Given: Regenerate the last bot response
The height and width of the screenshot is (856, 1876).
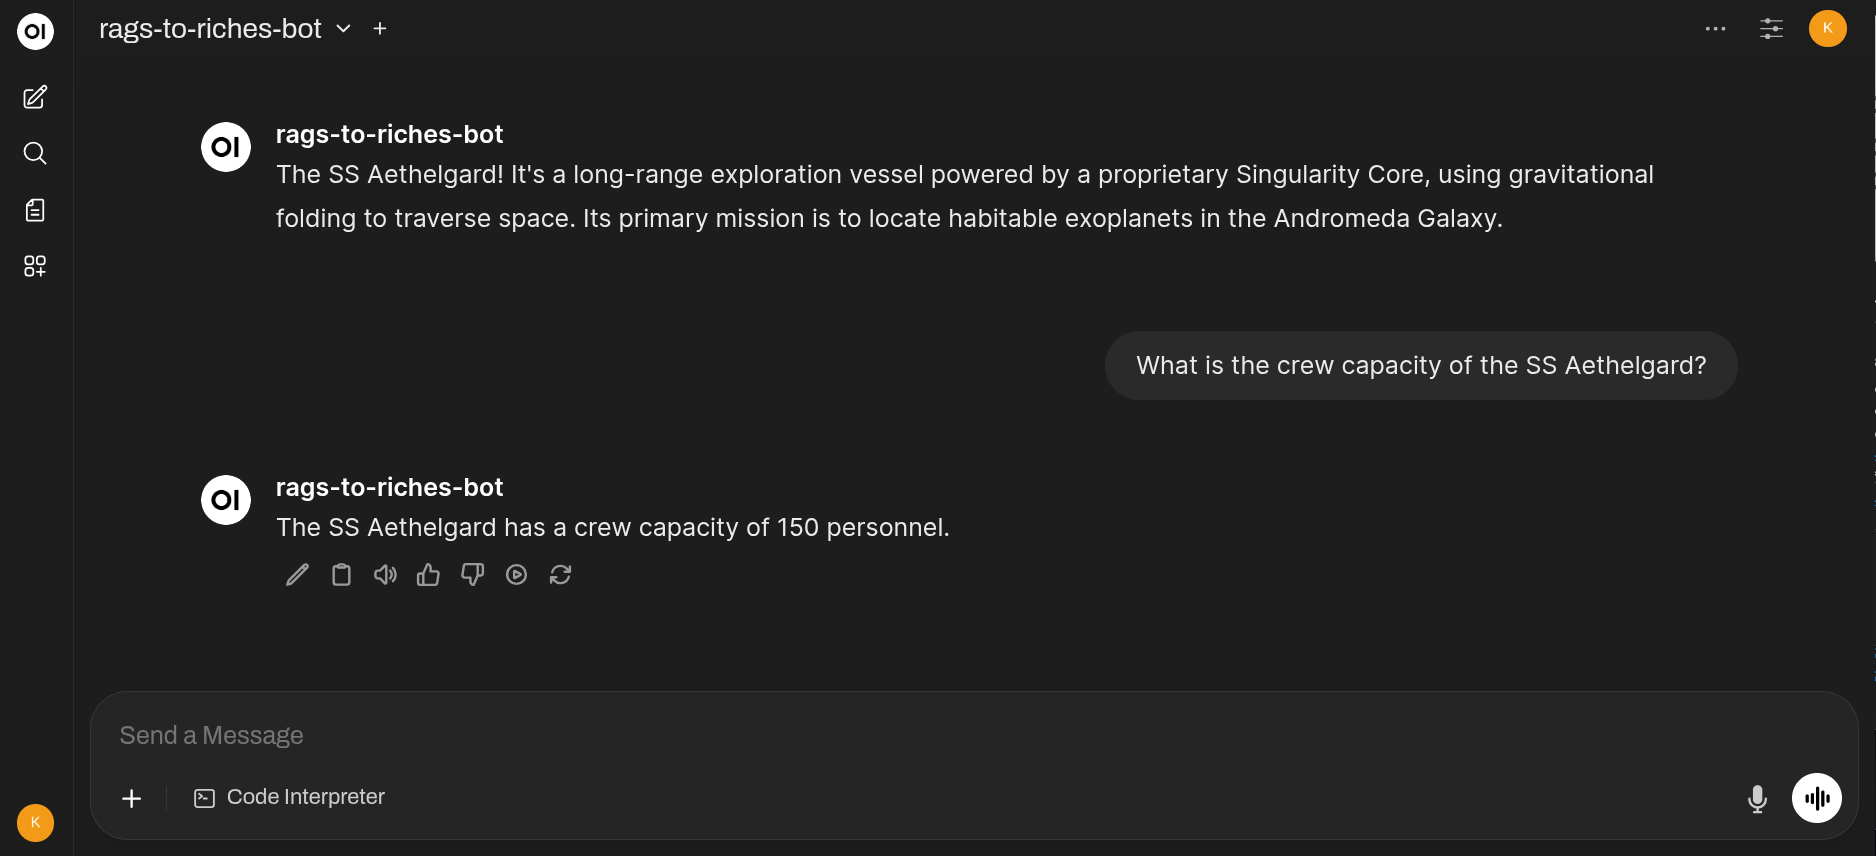Looking at the screenshot, I should coord(560,575).
